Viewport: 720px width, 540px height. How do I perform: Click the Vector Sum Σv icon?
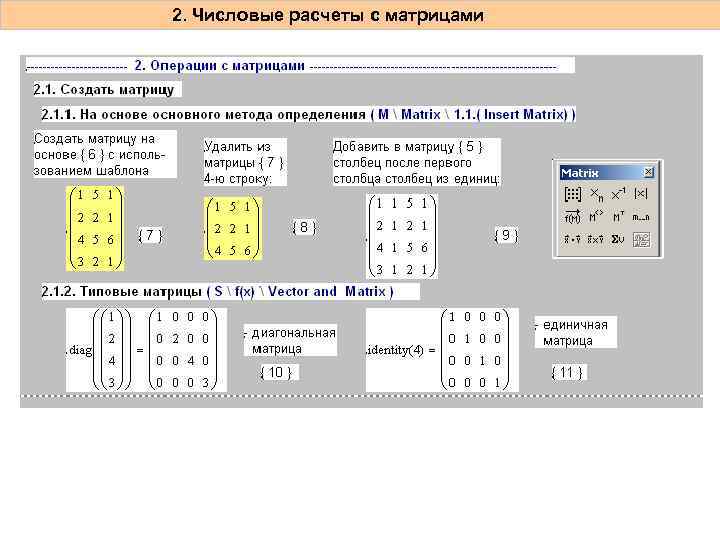pos(618,239)
